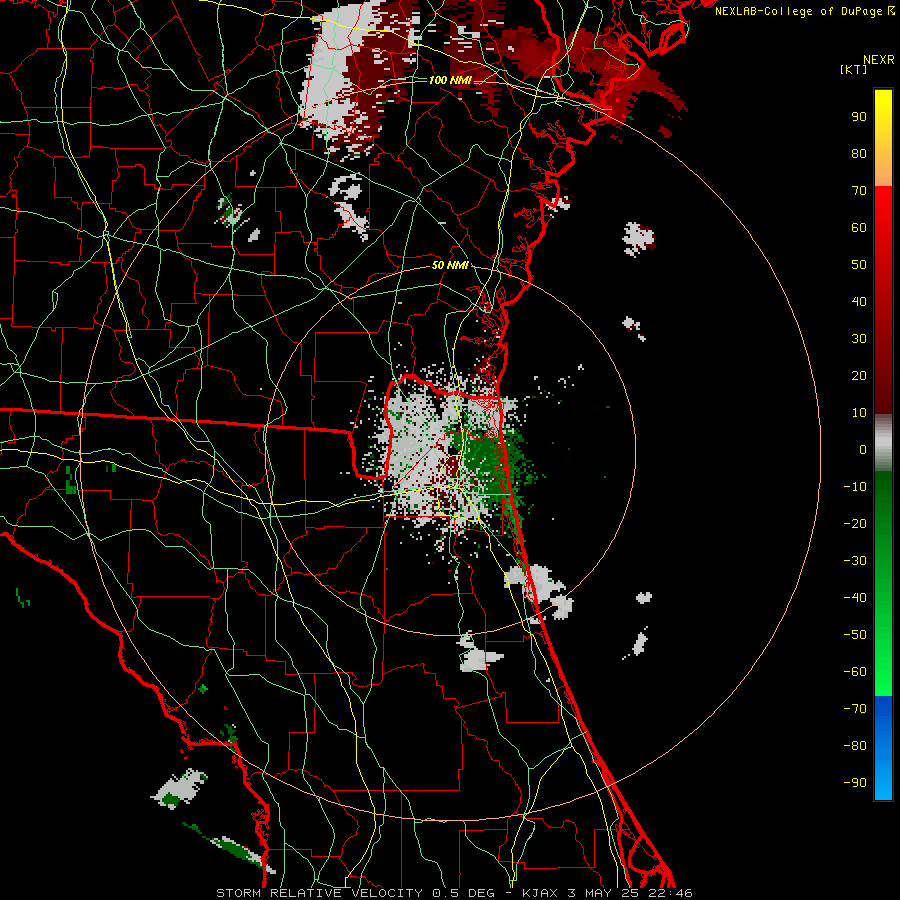Click the KT units label above the scale
Image resolution: width=900 pixels, height=900 pixels.
[x=854, y=69]
